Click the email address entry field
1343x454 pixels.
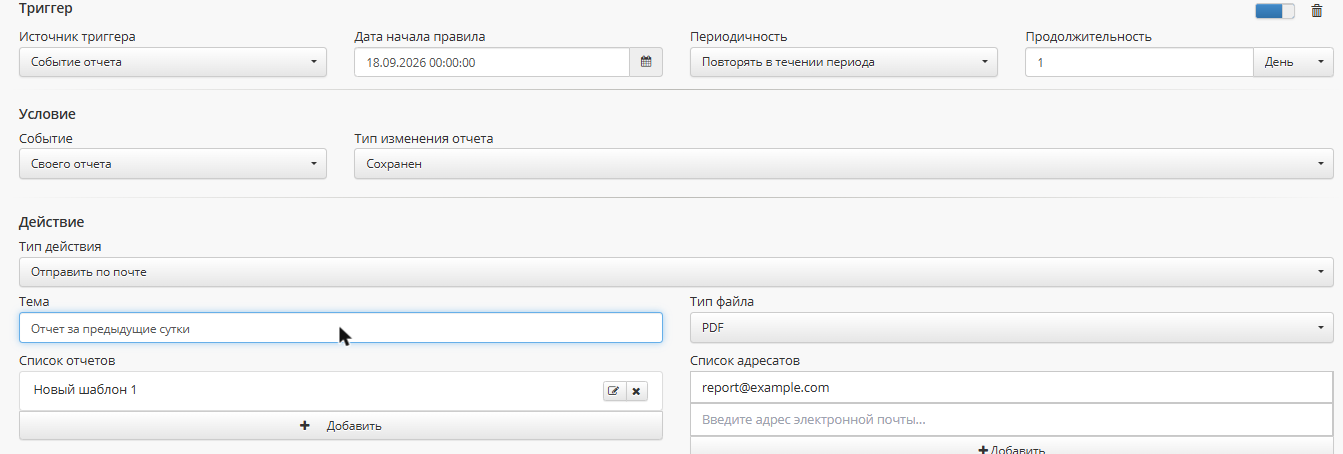tap(1011, 420)
